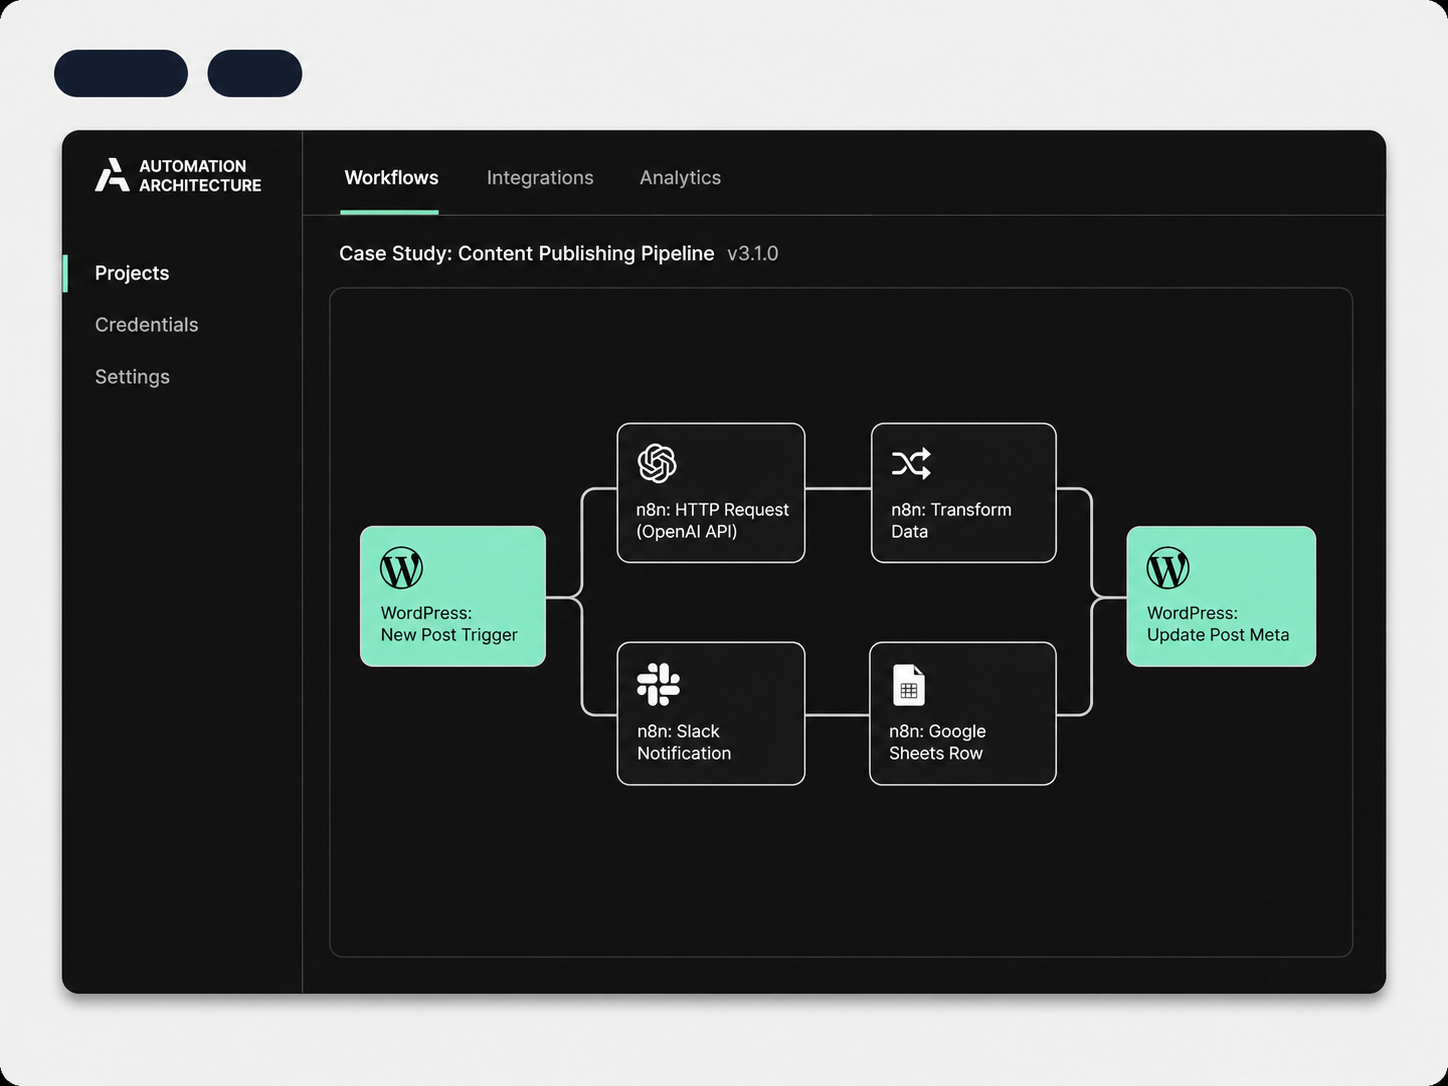Switch to the Workflows tab
Image resolution: width=1448 pixels, height=1086 pixels.
391,177
